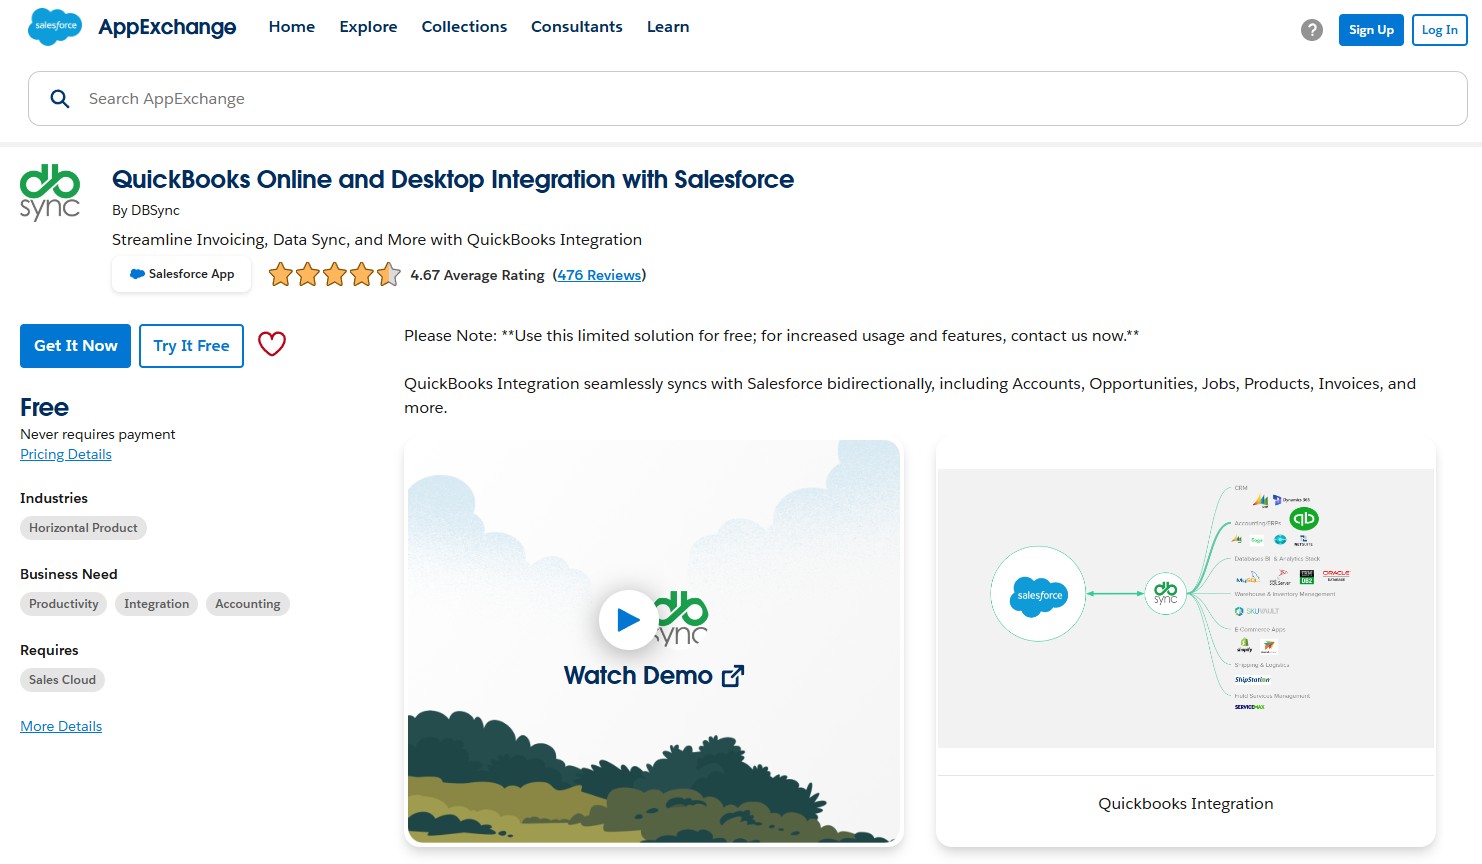Click the 'By DBSync' publisher text
Image resolution: width=1482 pixels, height=864 pixels.
(x=146, y=210)
